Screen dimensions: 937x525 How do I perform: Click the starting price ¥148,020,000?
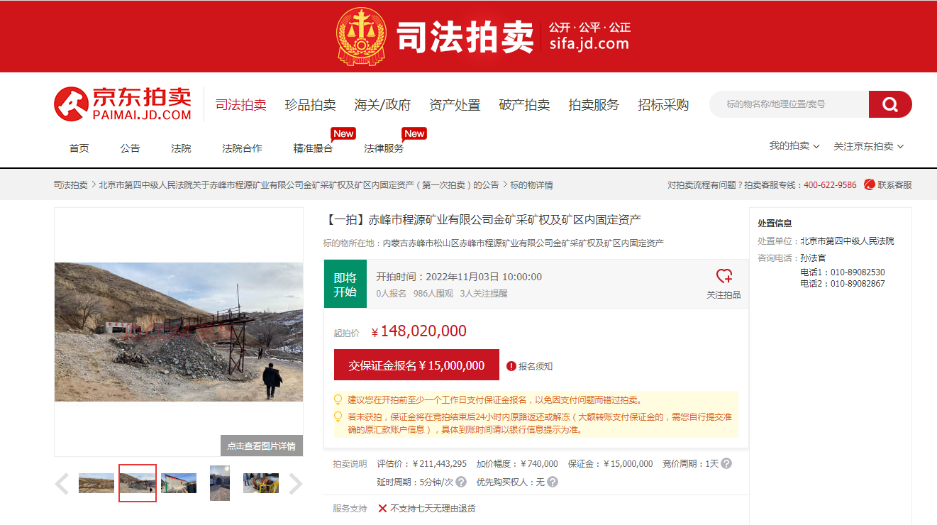pos(418,331)
